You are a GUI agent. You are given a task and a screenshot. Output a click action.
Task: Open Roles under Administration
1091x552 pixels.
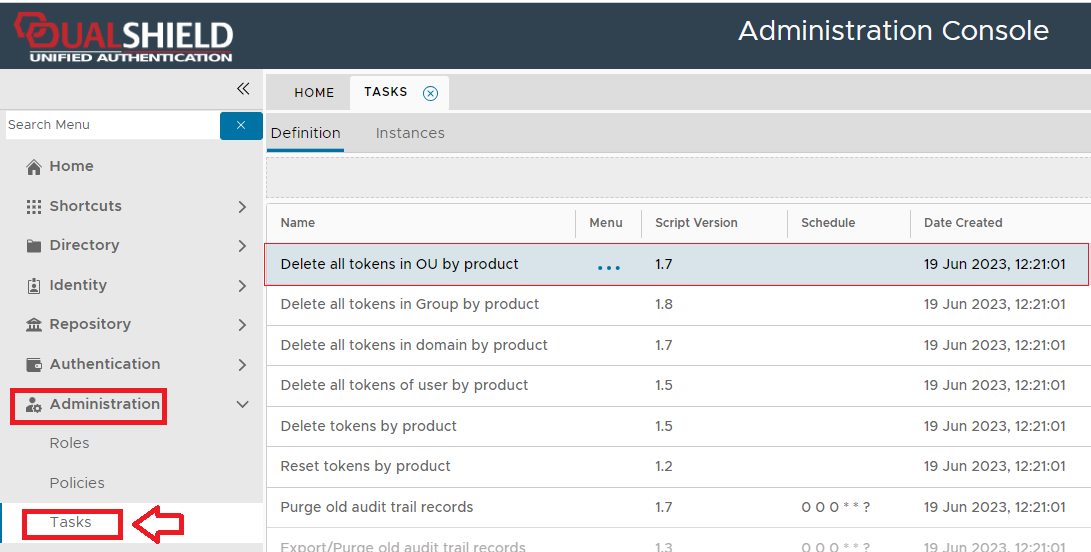coord(69,443)
